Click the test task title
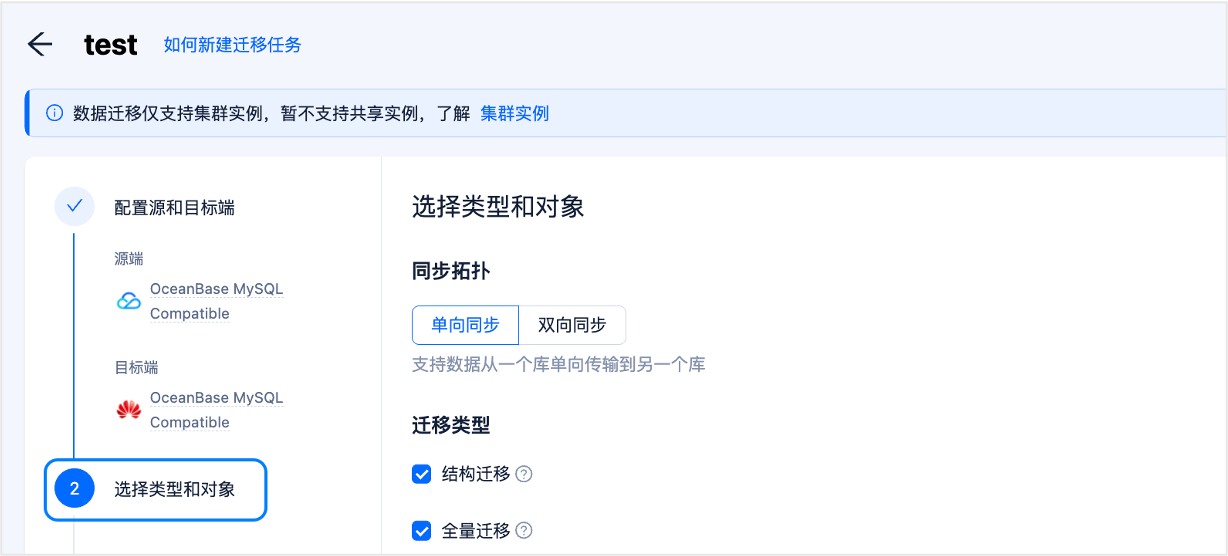This screenshot has width=1228, height=556. (111, 45)
